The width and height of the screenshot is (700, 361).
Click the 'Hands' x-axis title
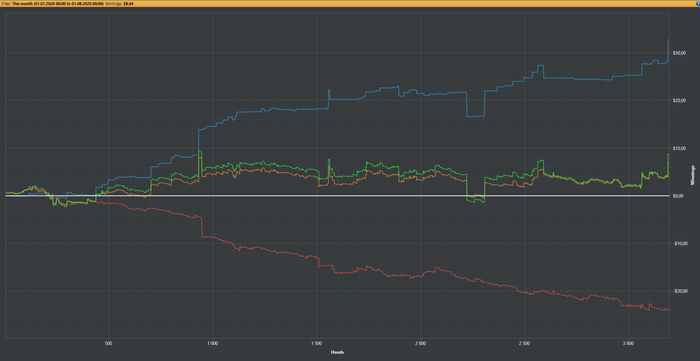point(337,353)
